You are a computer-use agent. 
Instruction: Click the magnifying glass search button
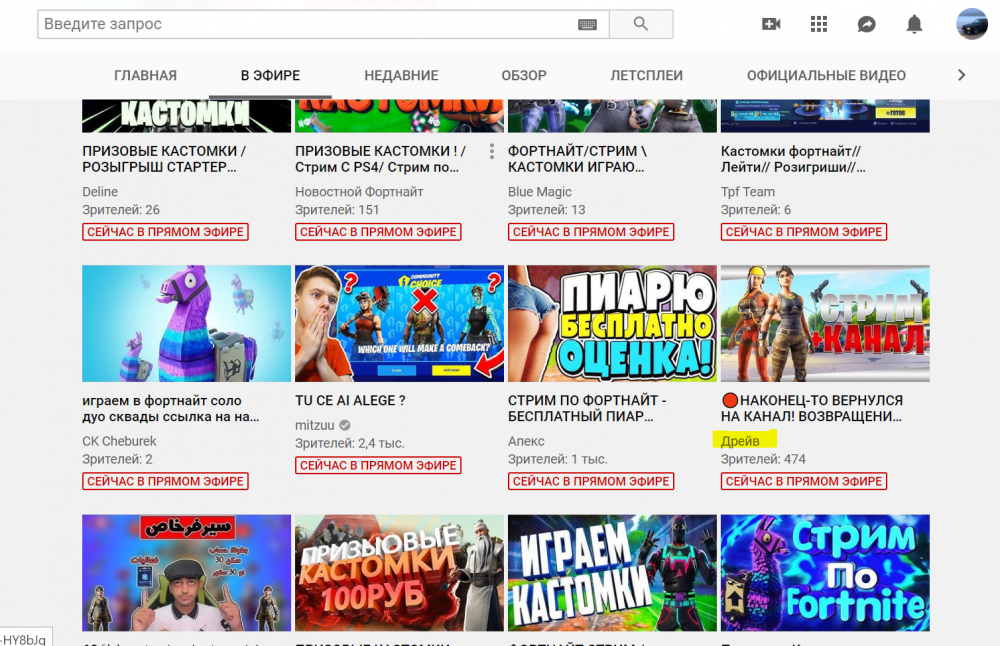coord(641,24)
